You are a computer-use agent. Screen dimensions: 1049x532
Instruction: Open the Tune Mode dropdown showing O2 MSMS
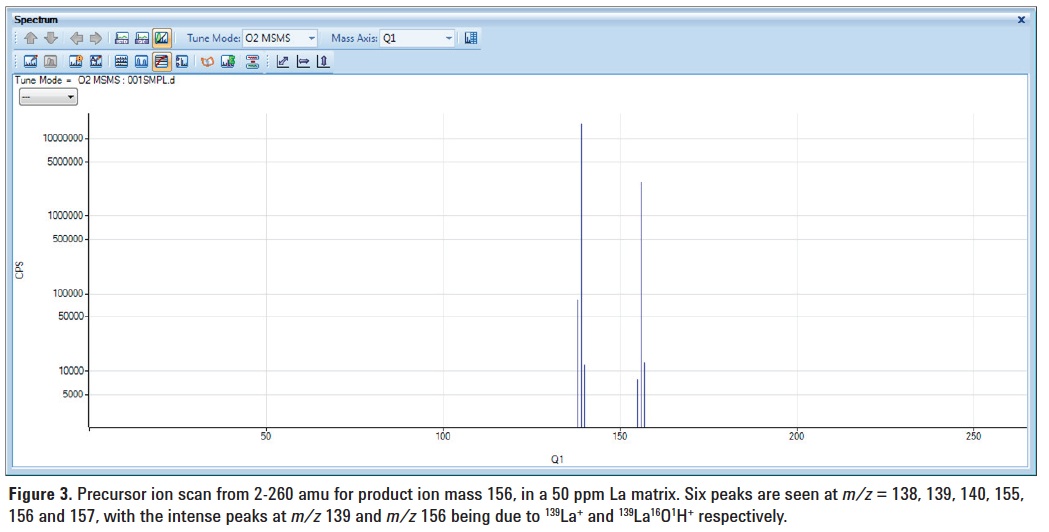coord(280,39)
